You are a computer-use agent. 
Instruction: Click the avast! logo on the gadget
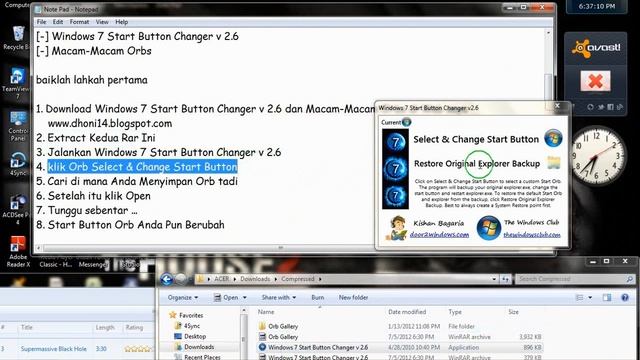[596, 48]
